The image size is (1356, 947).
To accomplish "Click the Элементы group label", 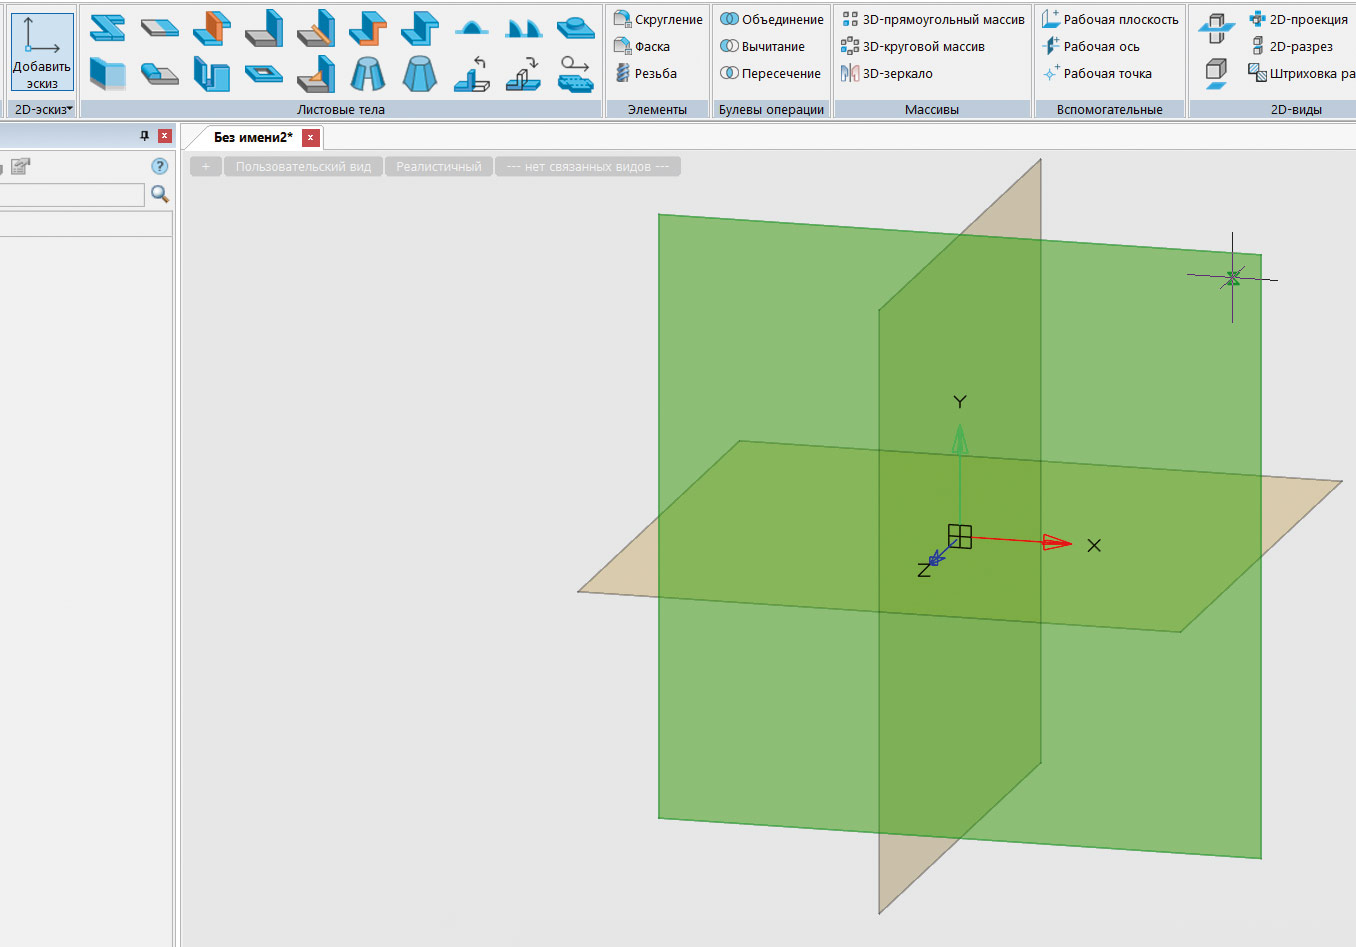I will tap(657, 110).
